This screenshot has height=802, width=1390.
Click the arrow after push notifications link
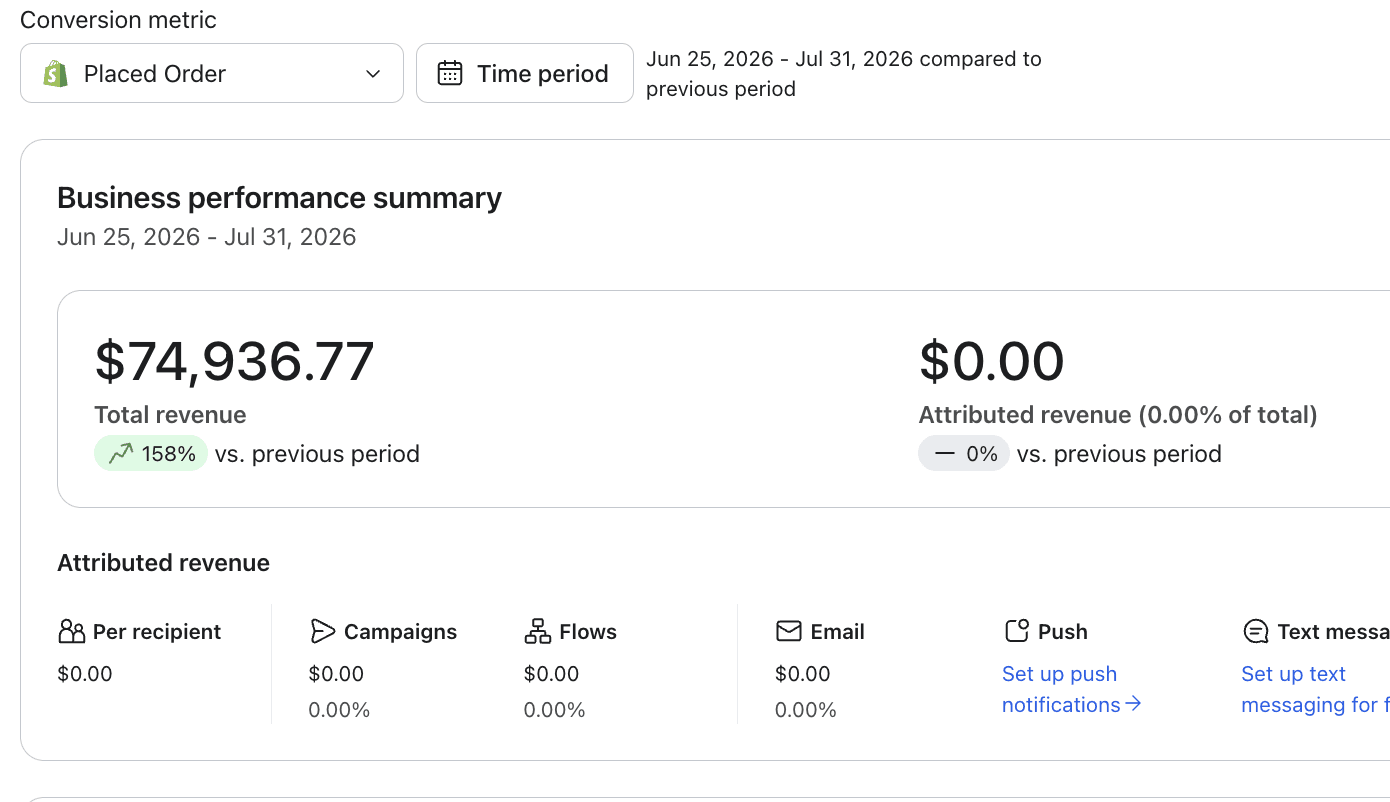1133,704
